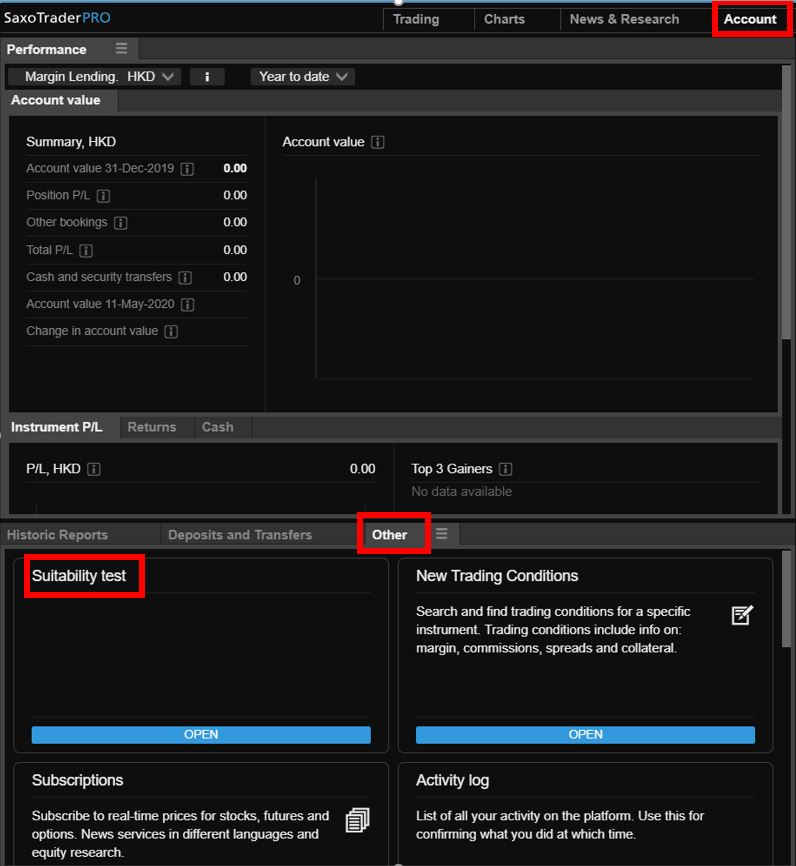Open the Performance panel hamburger menu

tap(122, 49)
